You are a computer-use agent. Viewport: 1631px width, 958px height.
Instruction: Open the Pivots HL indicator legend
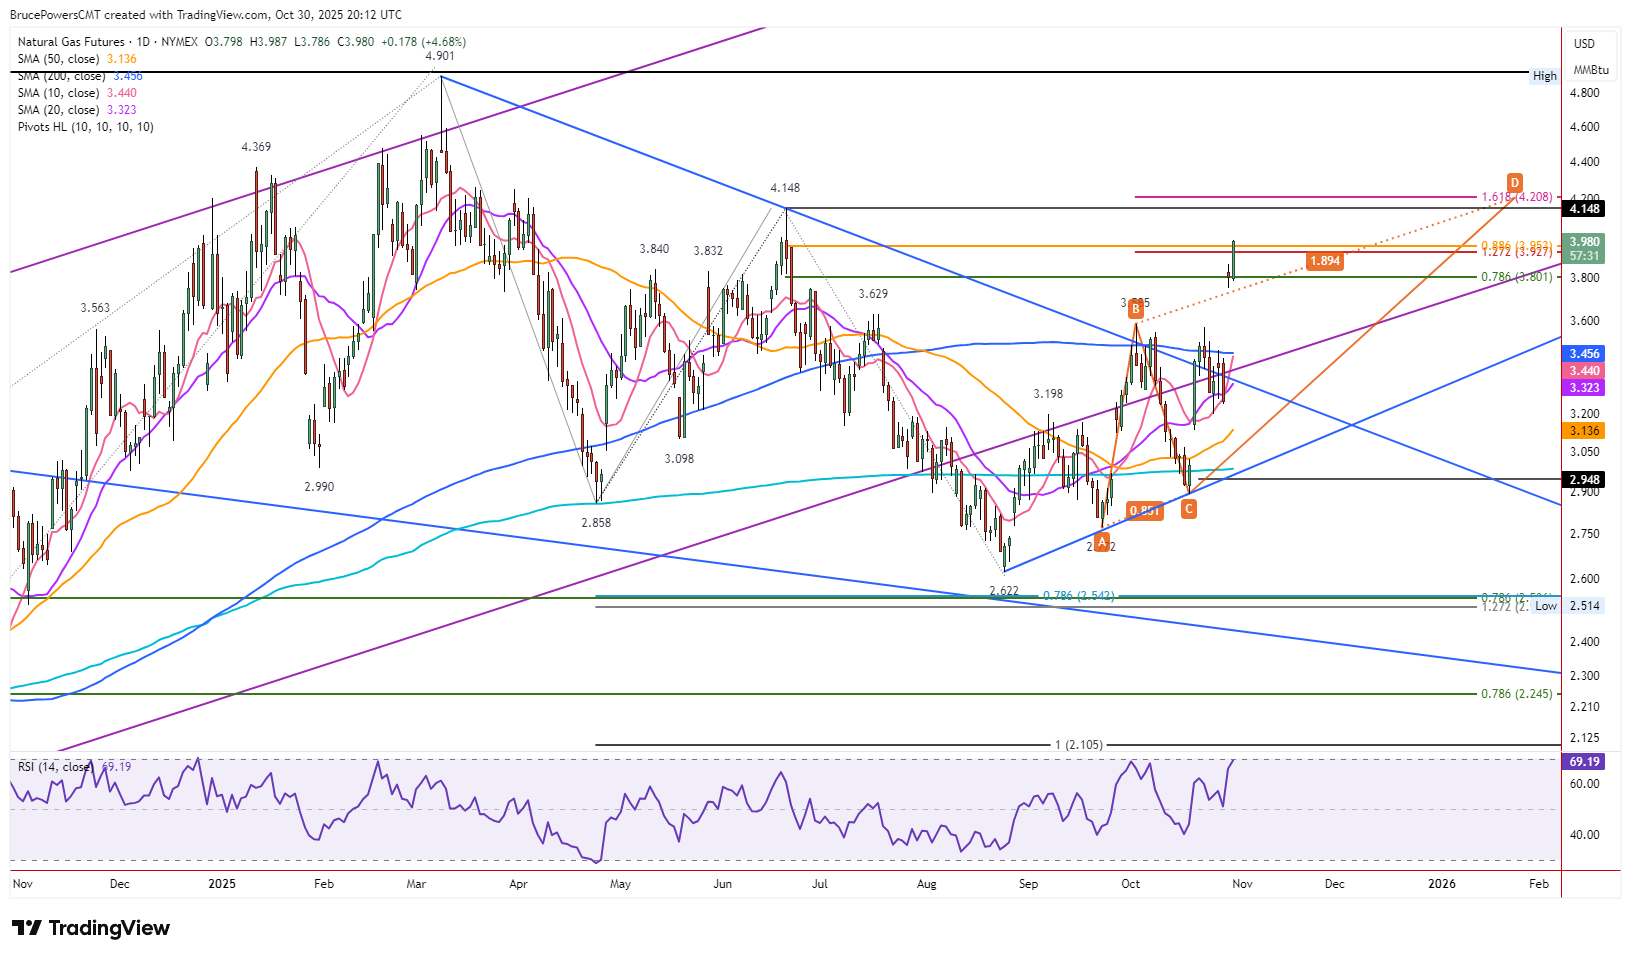coord(86,127)
